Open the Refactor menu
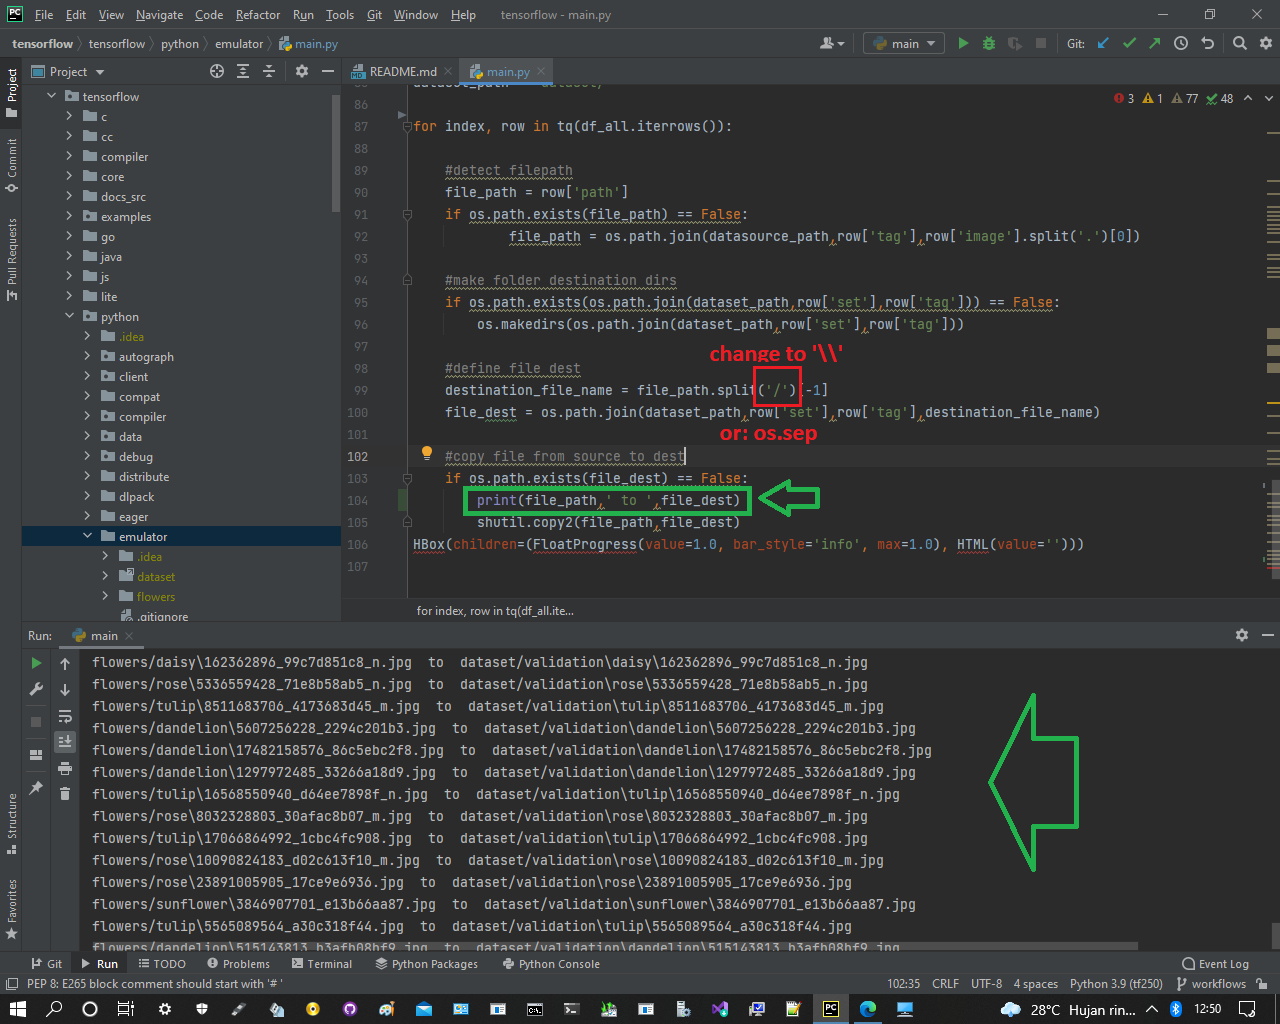1280x1024 pixels. (x=258, y=15)
